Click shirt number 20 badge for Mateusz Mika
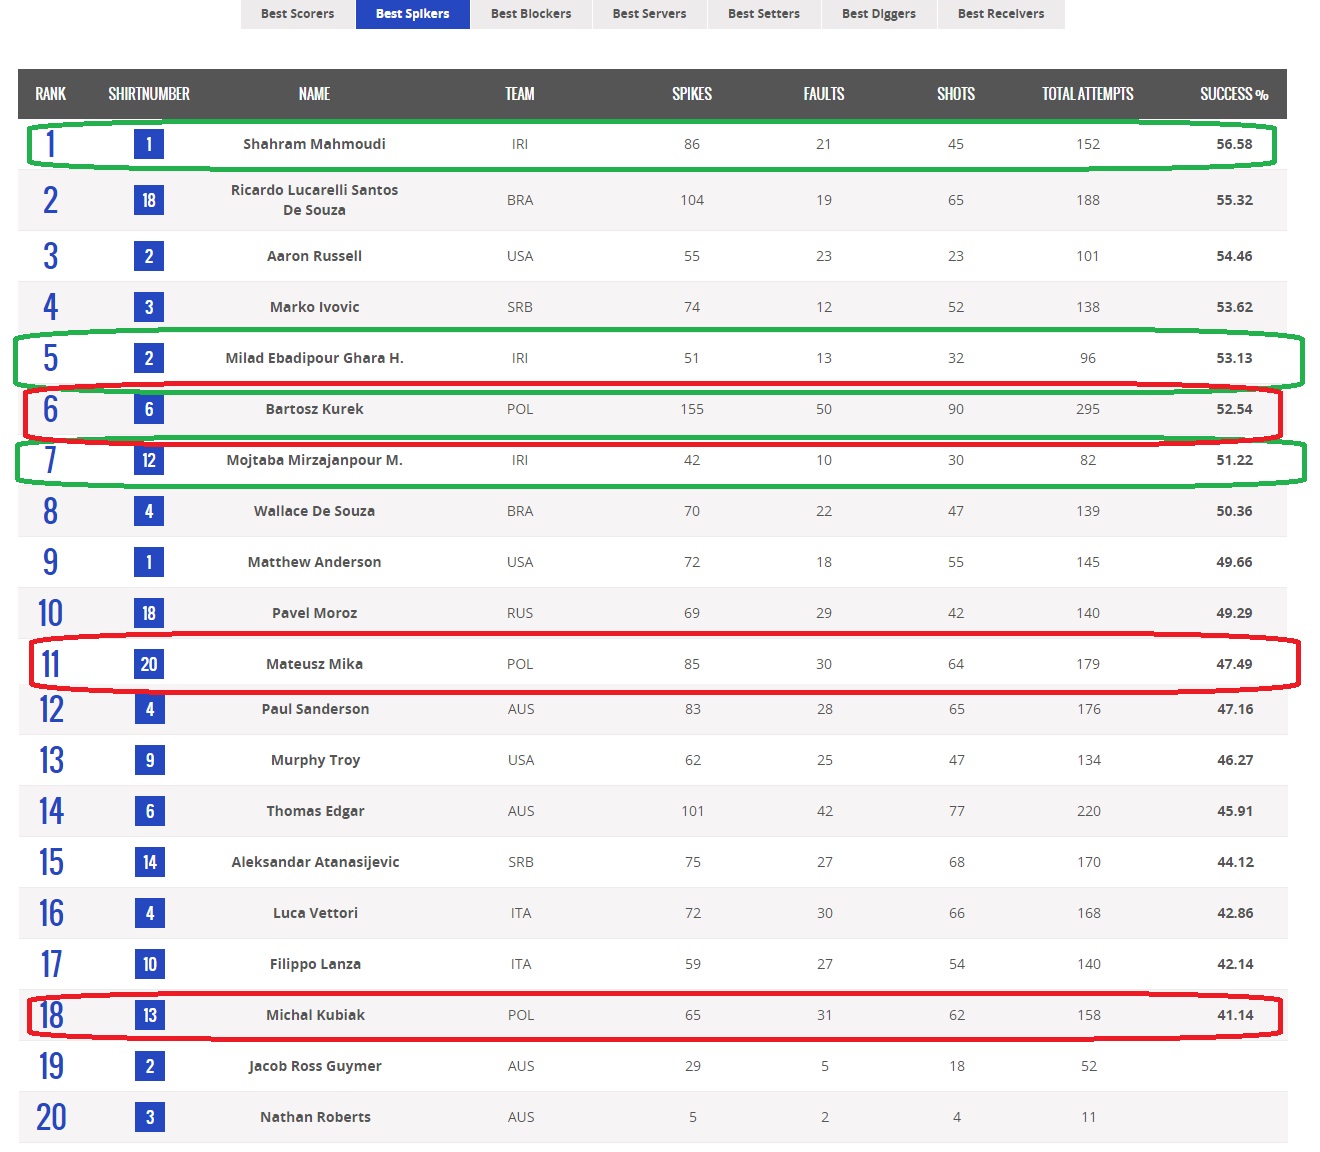Screen dimensions: 1320x1152 coord(149,664)
